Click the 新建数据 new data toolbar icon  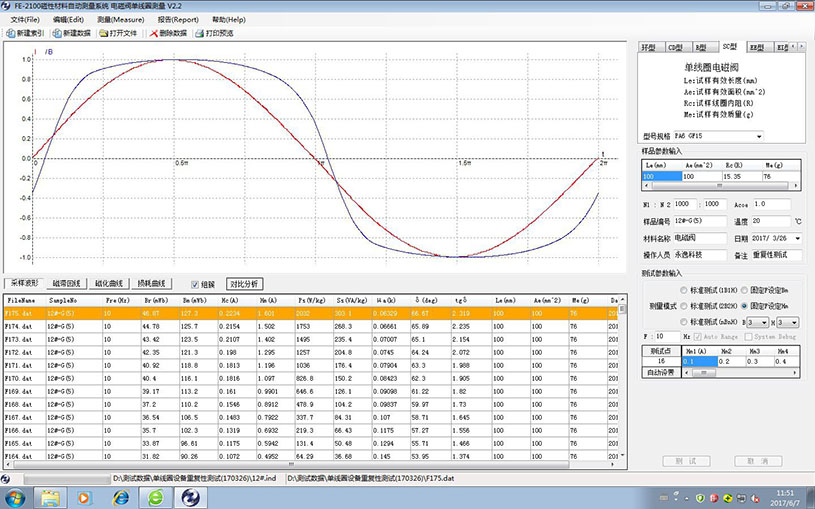click(x=57, y=33)
